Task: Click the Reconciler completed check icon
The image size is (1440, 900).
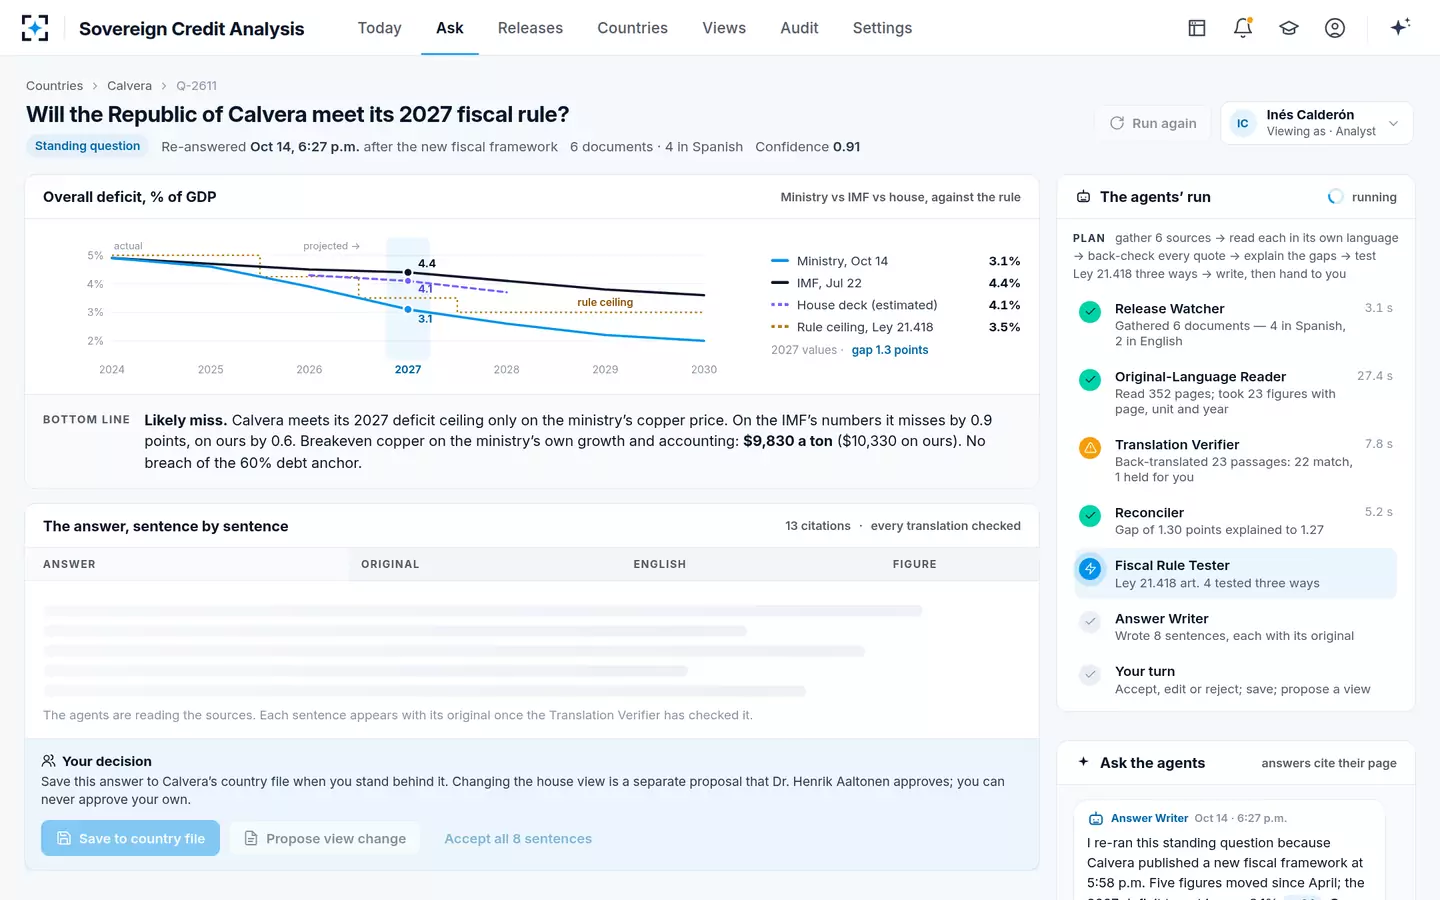Action: point(1090,516)
